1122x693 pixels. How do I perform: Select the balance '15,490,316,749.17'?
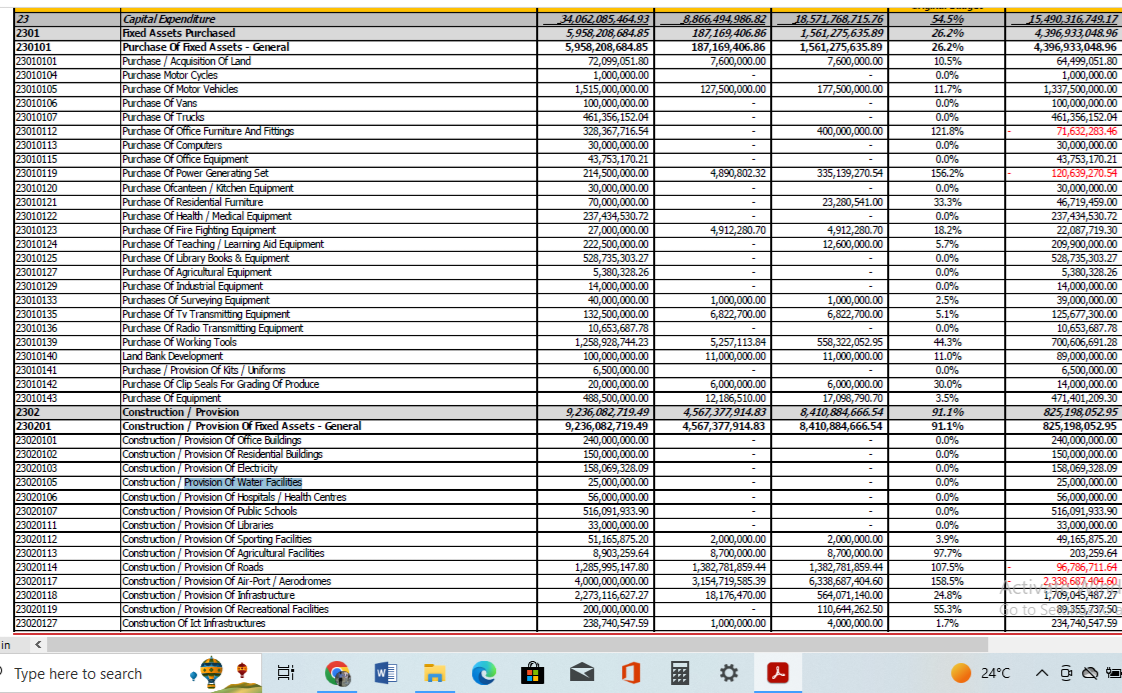coord(1073,19)
